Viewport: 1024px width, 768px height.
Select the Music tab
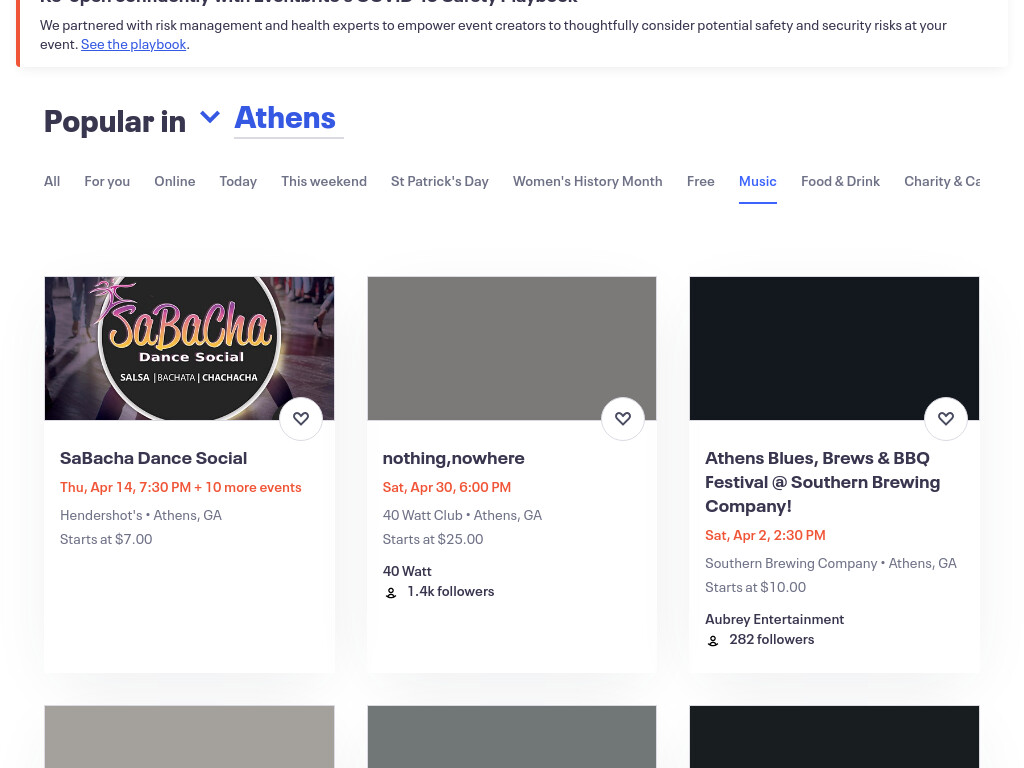tap(758, 181)
